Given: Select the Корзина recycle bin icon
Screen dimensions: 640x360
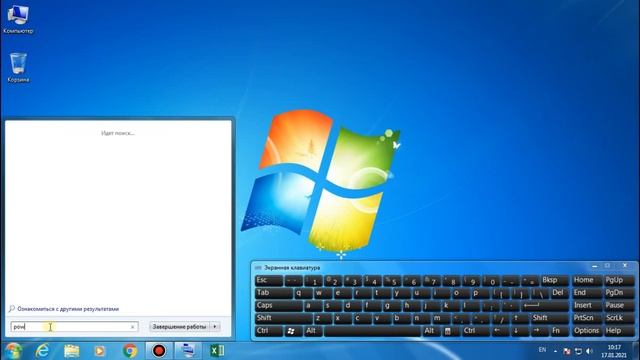Looking at the screenshot, I should (18, 68).
